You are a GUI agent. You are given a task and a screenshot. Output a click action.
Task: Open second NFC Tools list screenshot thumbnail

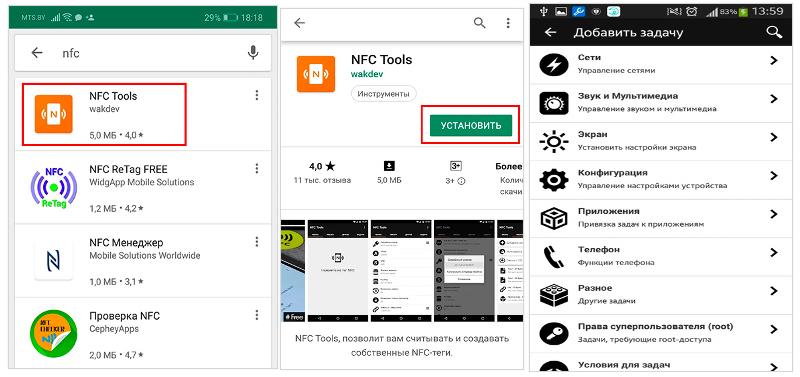tap(401, 270)
